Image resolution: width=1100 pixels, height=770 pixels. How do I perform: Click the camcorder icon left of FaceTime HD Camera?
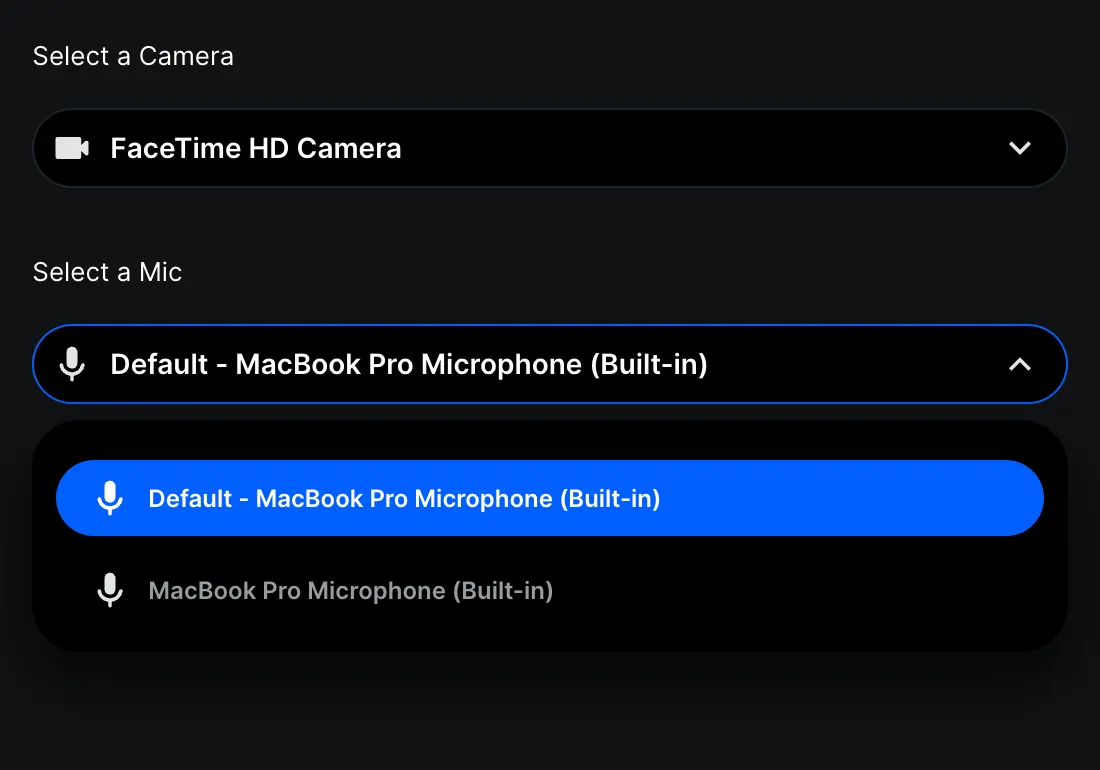click(71, 148)
